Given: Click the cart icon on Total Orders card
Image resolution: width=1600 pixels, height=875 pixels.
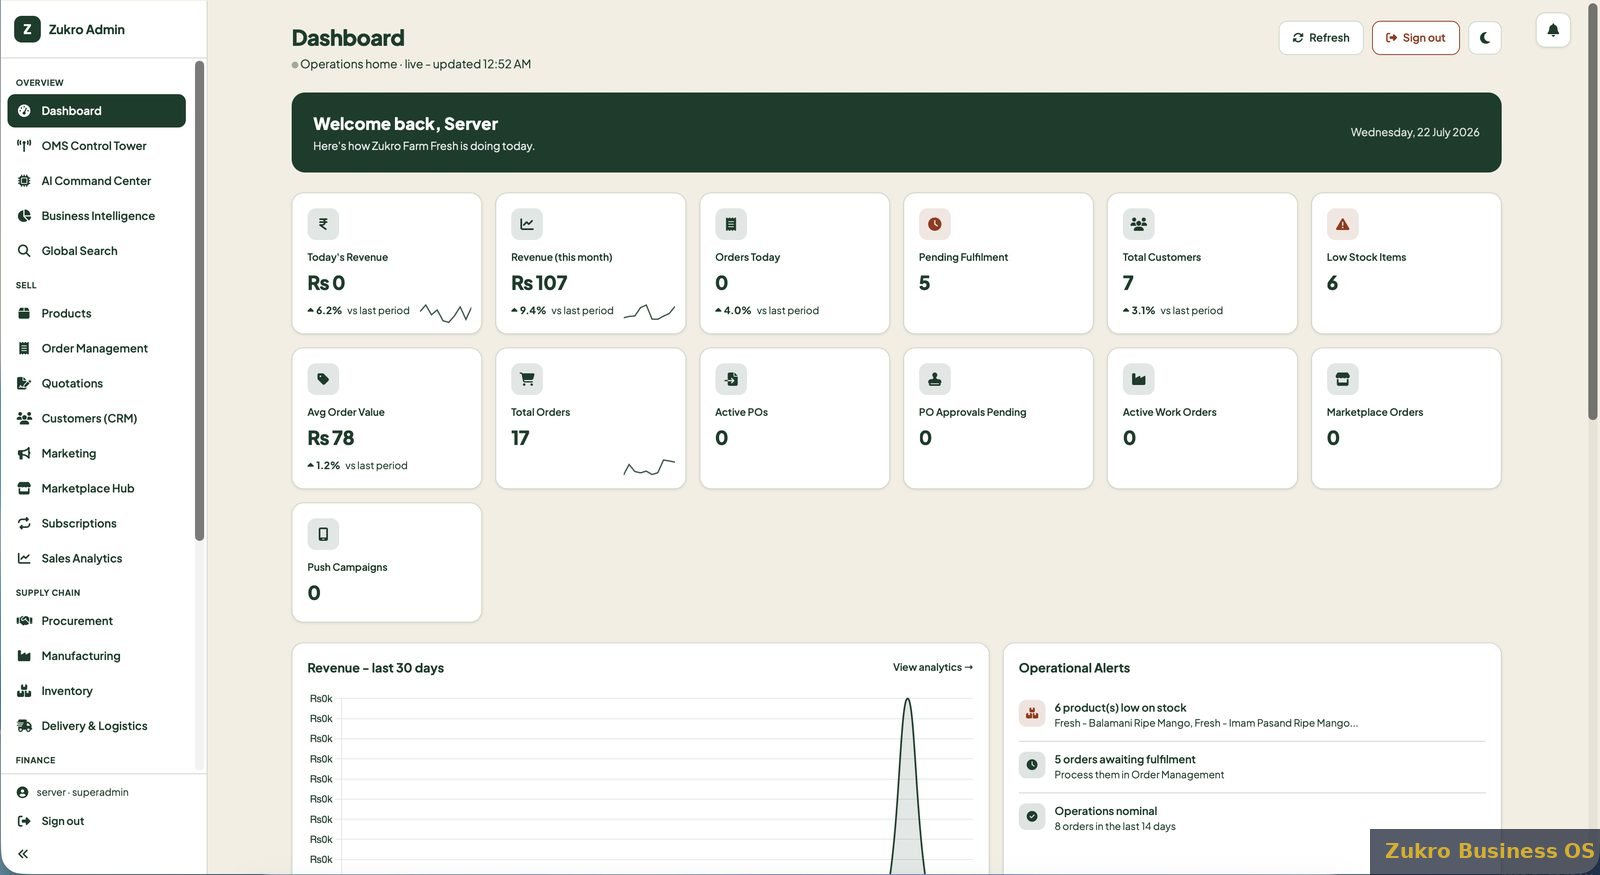Looking at the screenshot, I should pyautogui.click(x=527, y=379).
